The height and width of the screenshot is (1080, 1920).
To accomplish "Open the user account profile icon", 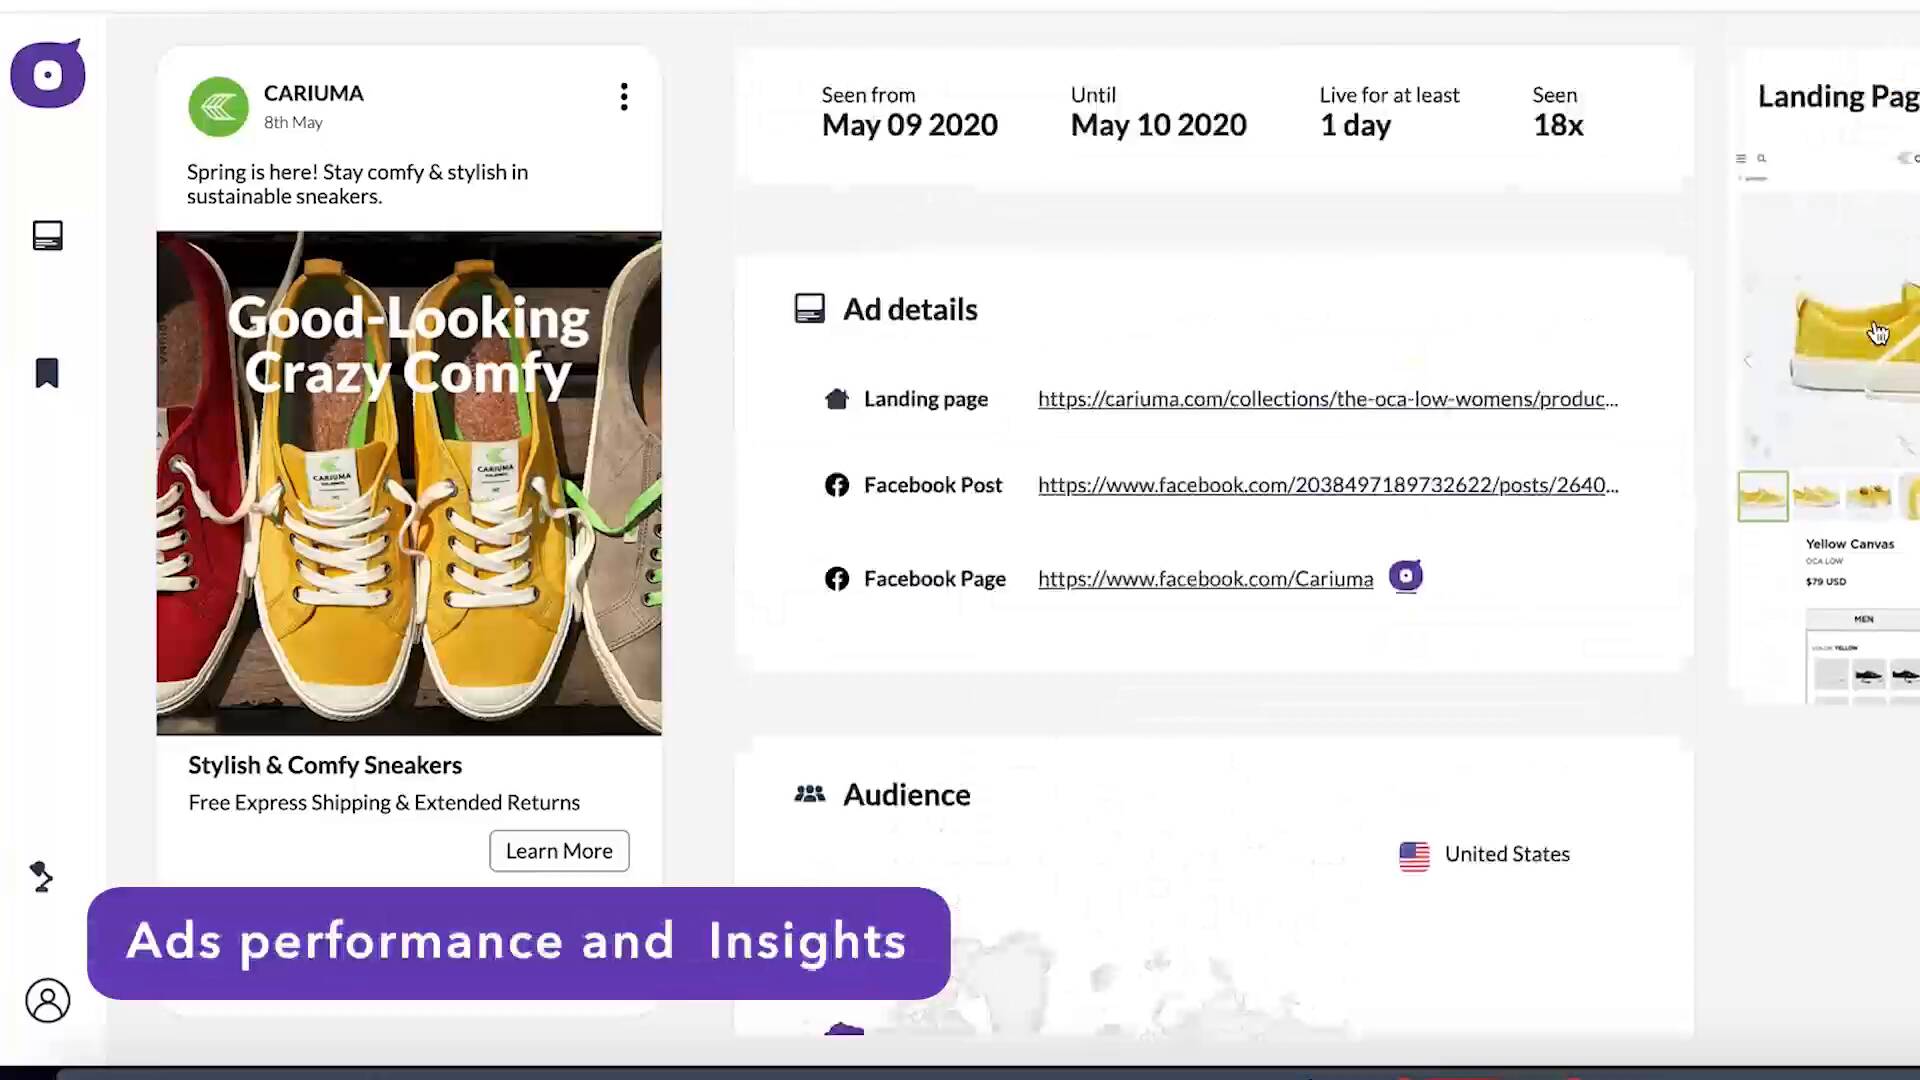I will pos(47,1000).
